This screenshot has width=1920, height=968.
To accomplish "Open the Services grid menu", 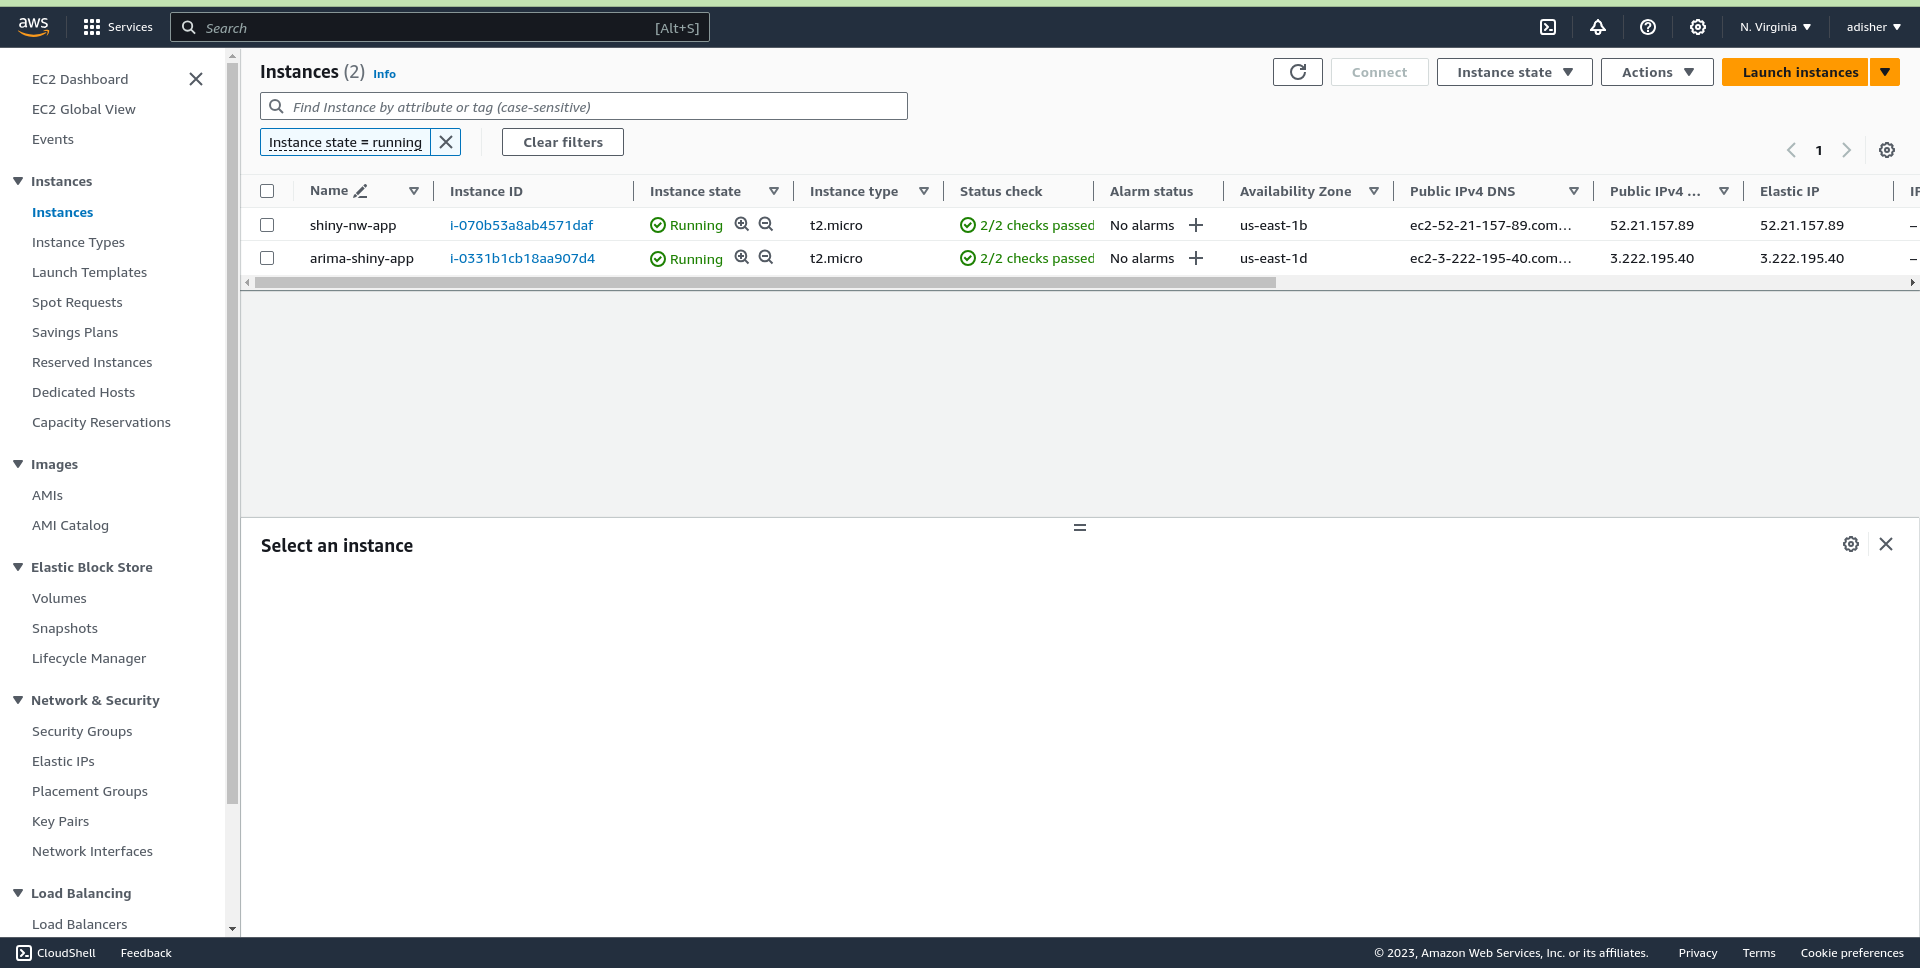I will [118, 27].
